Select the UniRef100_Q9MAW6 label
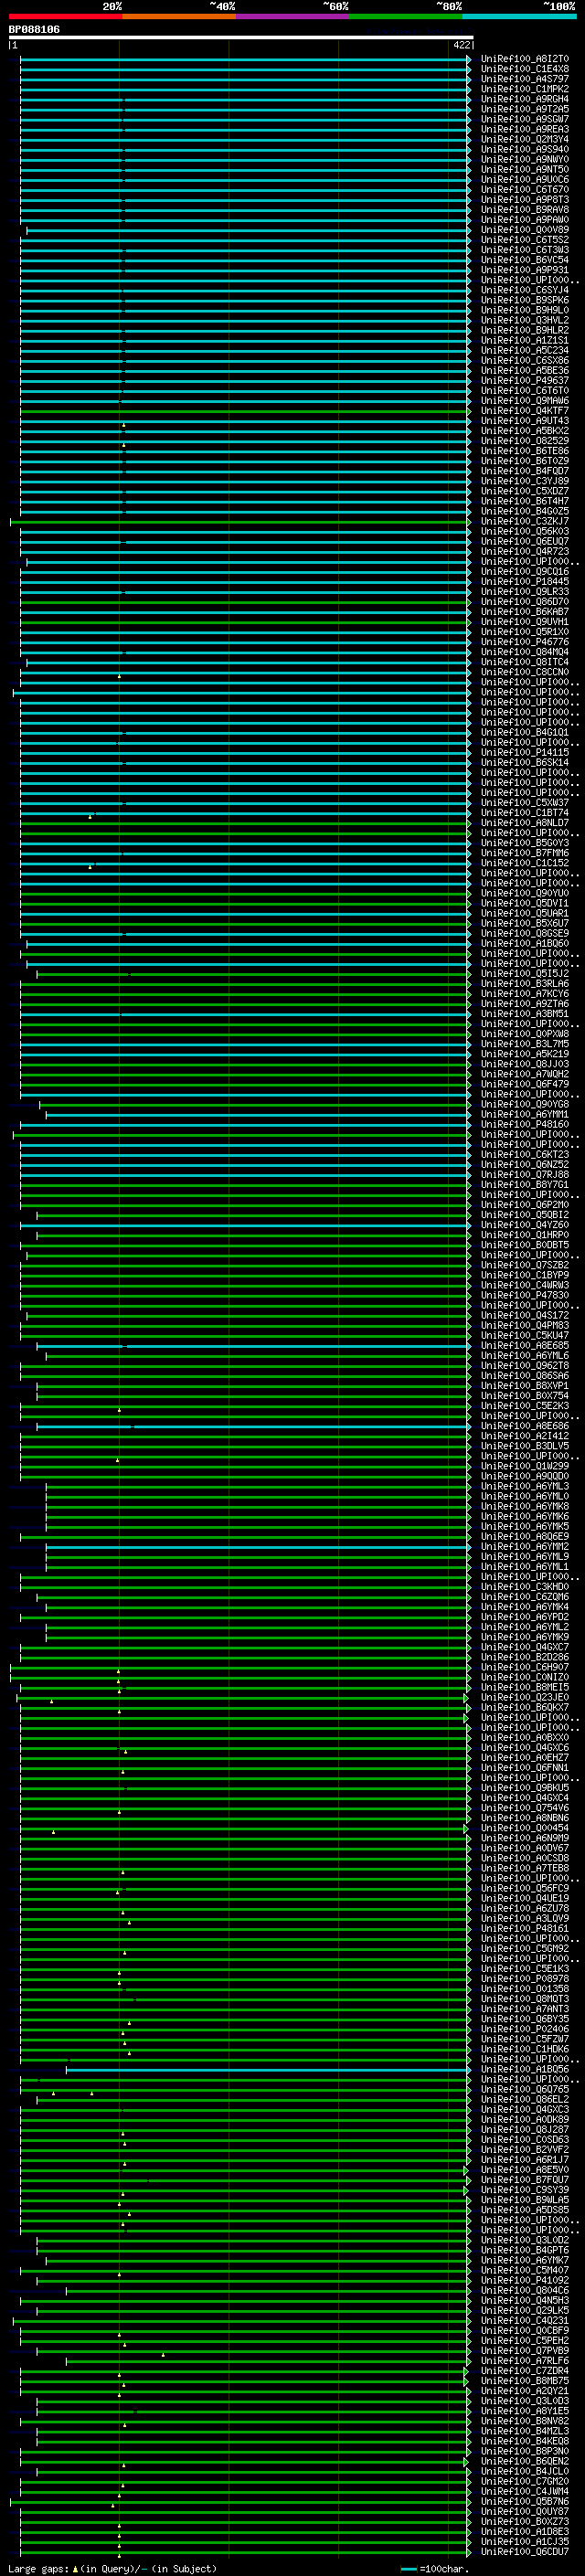Screen dimensions: 585x2576 point(525,400)
